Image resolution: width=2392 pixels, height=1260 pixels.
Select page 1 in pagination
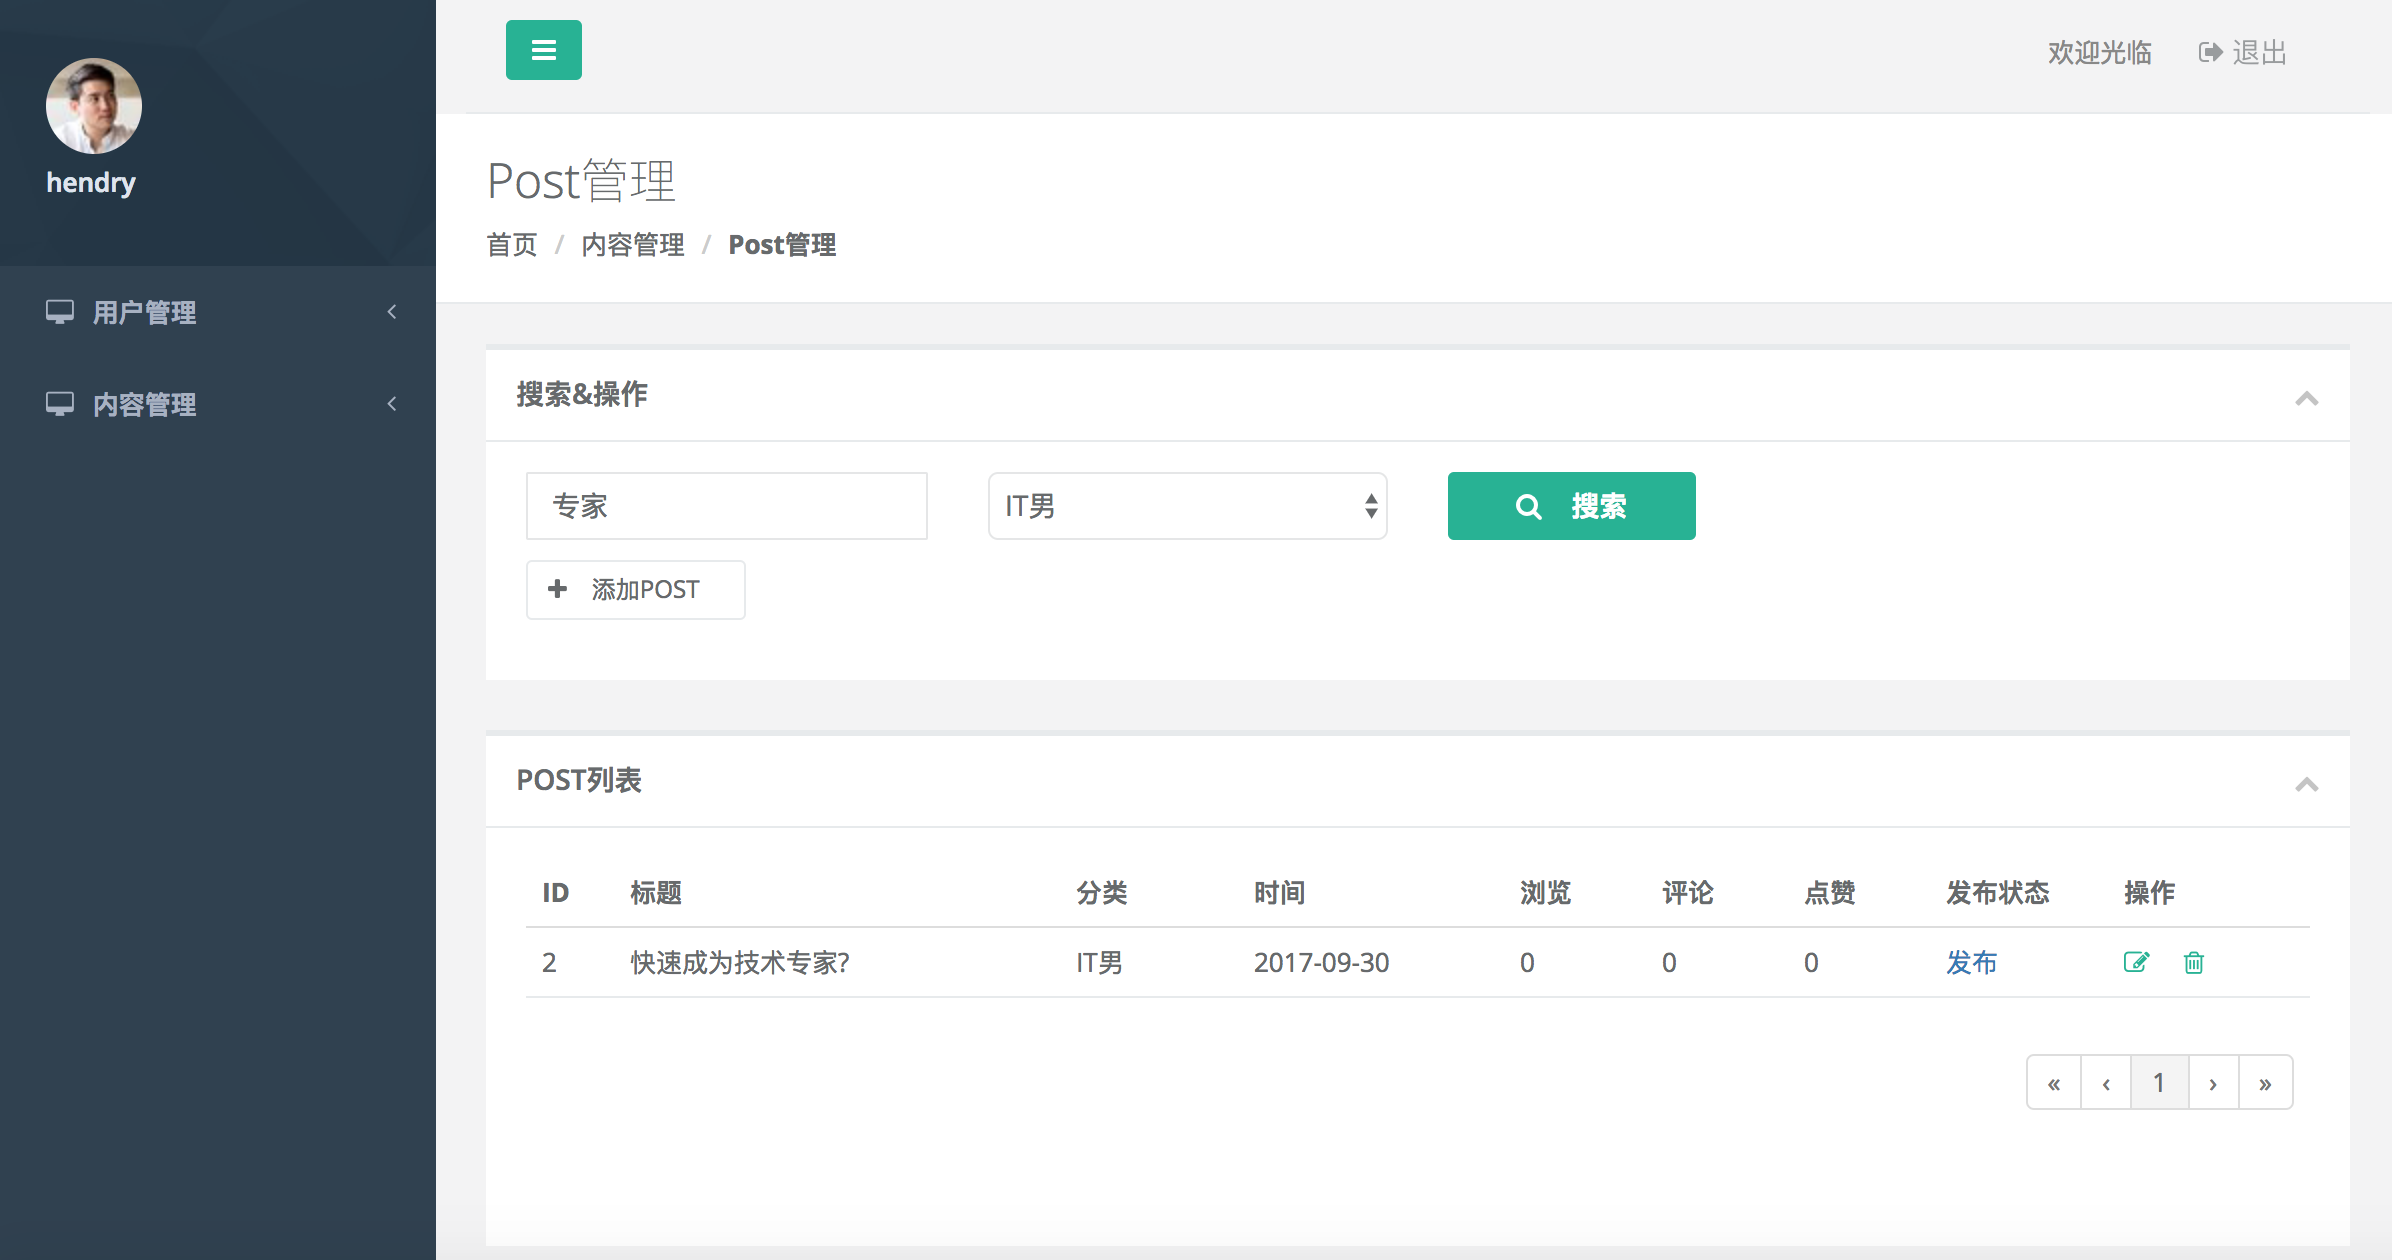(x=2159, y=1083)
